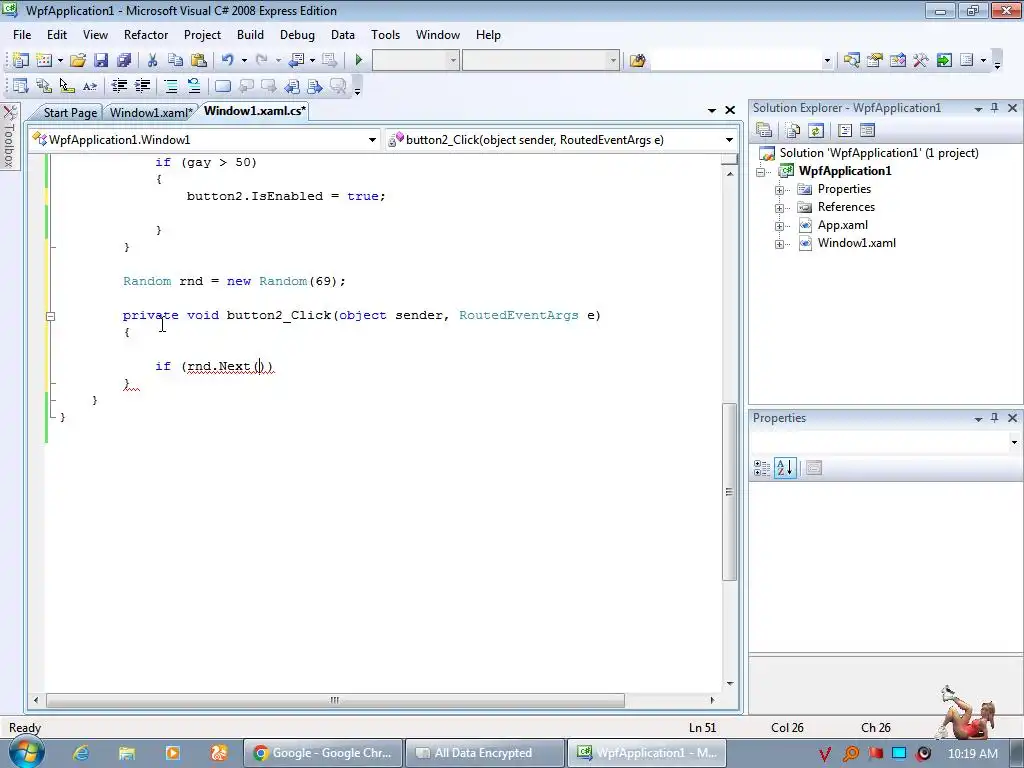This screenshot has width=1024, height=768.
Task: Click the Copy toolbar icon
Action: [x=175, y=61]
